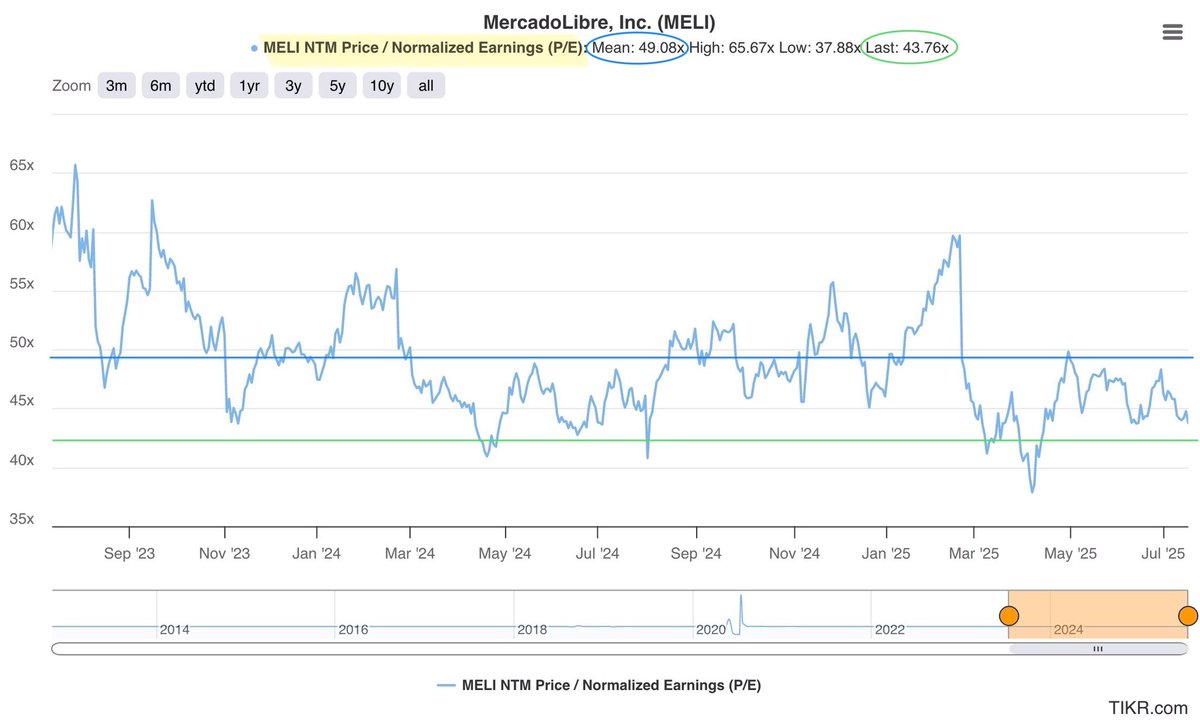Click the 2016 label in navigator
The width and height of the screenshot is (1200, 727).
pyautogui.click(x=353, y=630)
